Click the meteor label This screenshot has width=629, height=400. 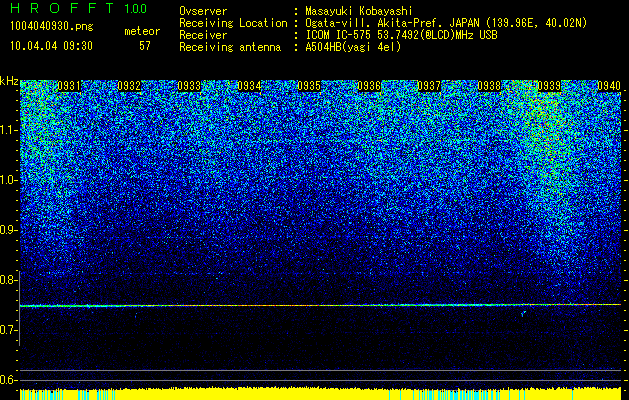pos(142,31)
